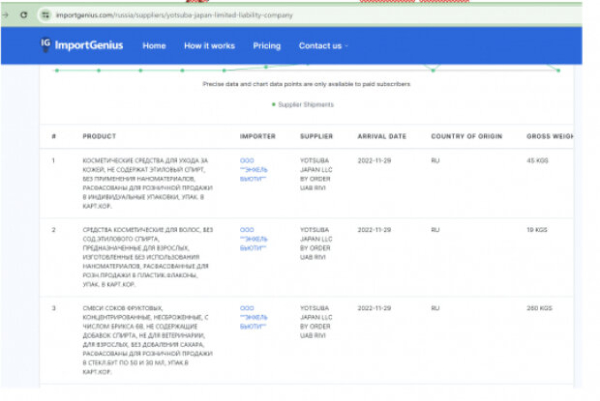Click the SUPPLIER column header
This screenshot has height=401, width=600.
click(x=316, y=136)
